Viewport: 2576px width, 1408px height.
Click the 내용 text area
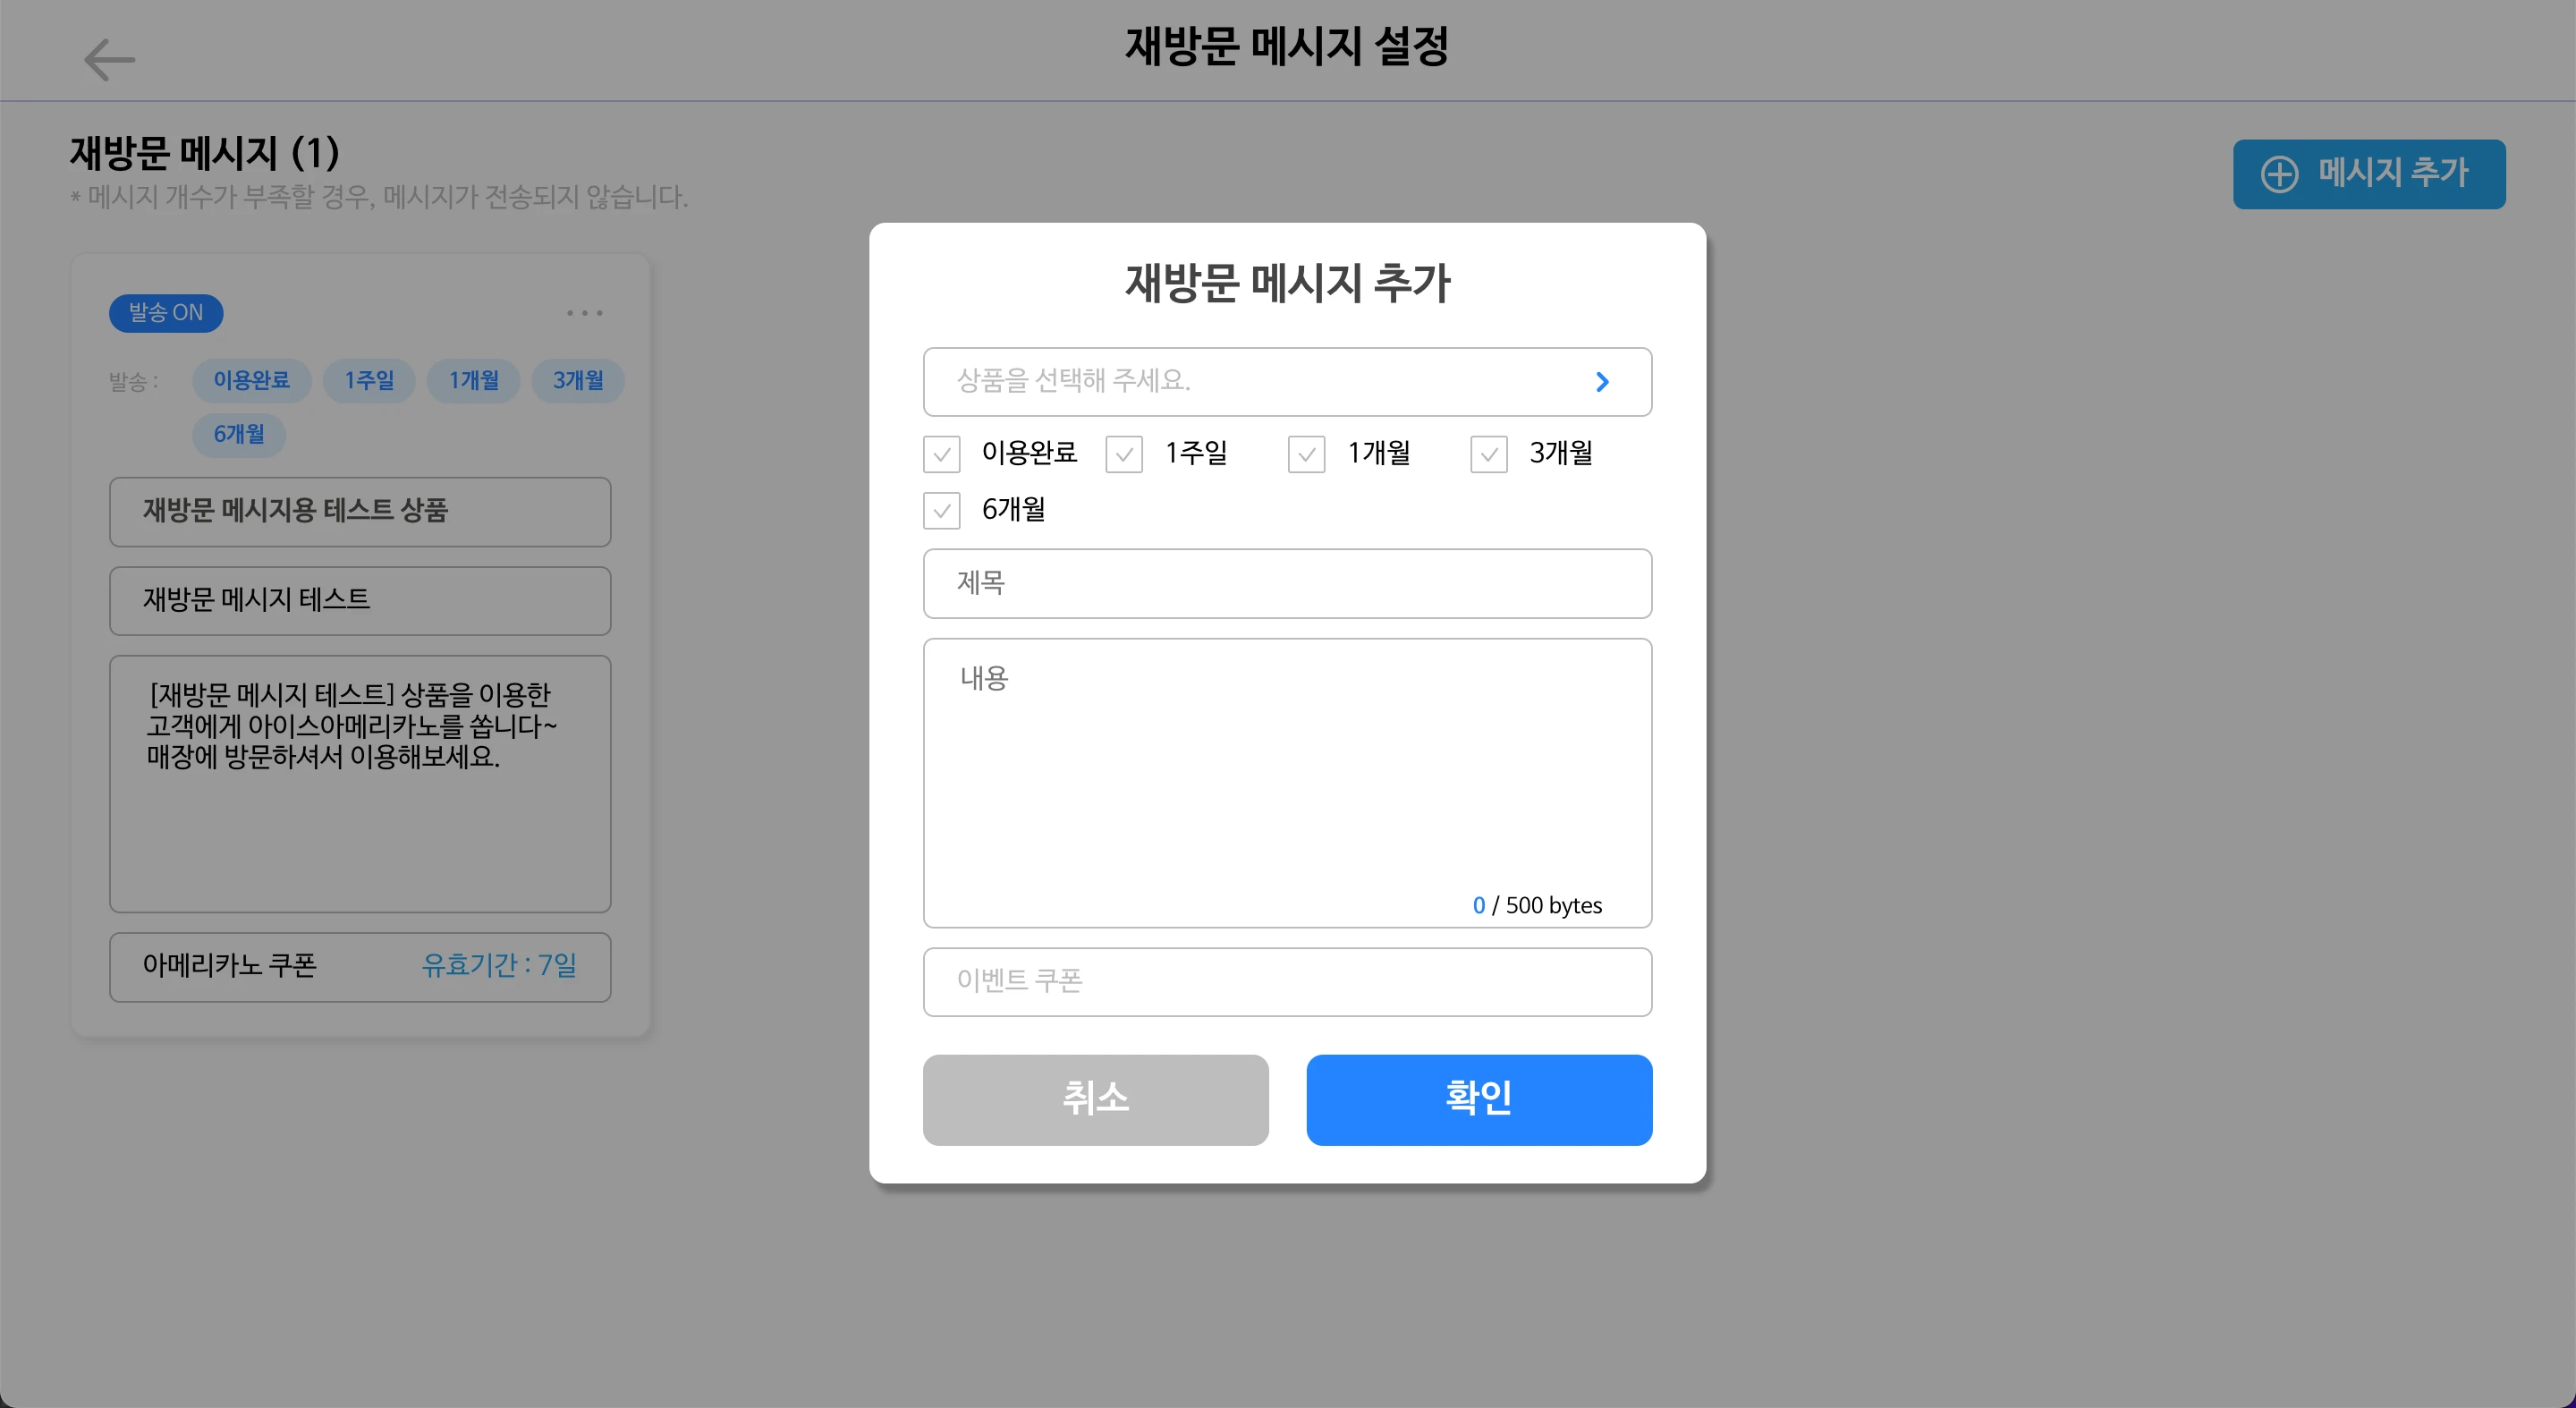1287,770
